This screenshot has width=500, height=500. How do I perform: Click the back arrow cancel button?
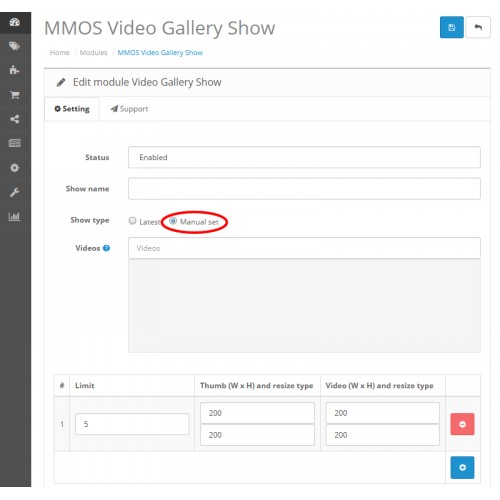(x=478, y=27)
